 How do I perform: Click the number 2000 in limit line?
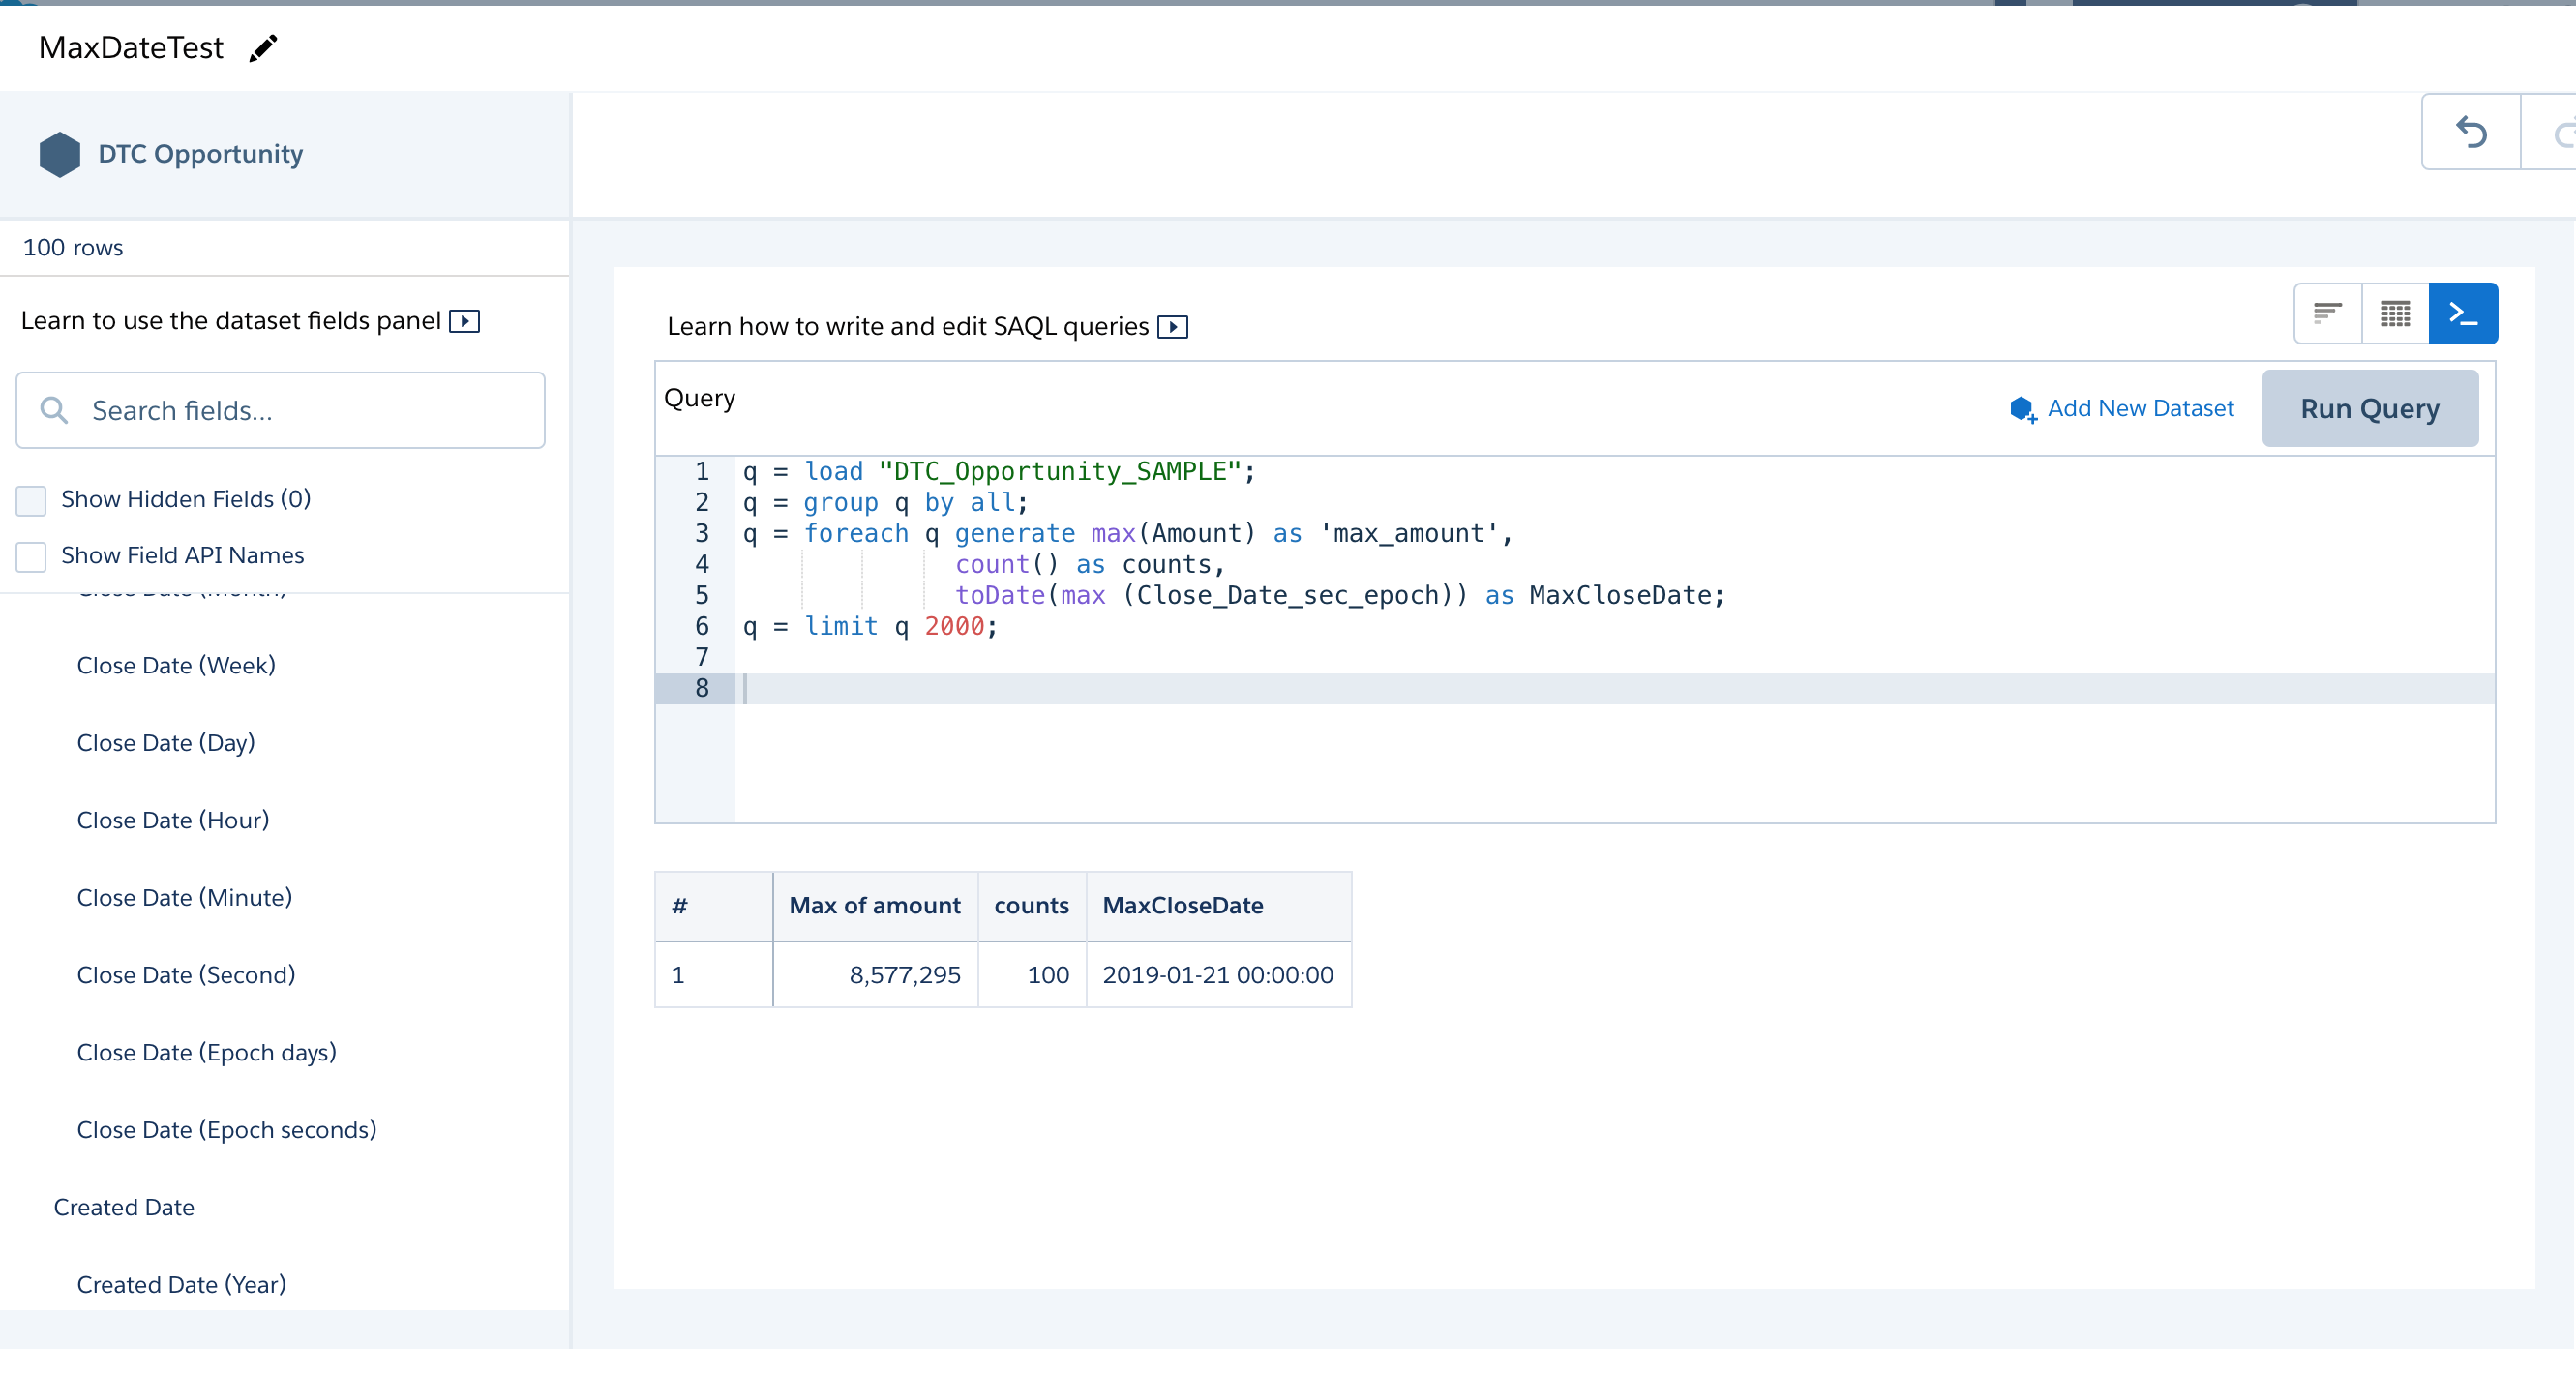click(x=954, y=626)
